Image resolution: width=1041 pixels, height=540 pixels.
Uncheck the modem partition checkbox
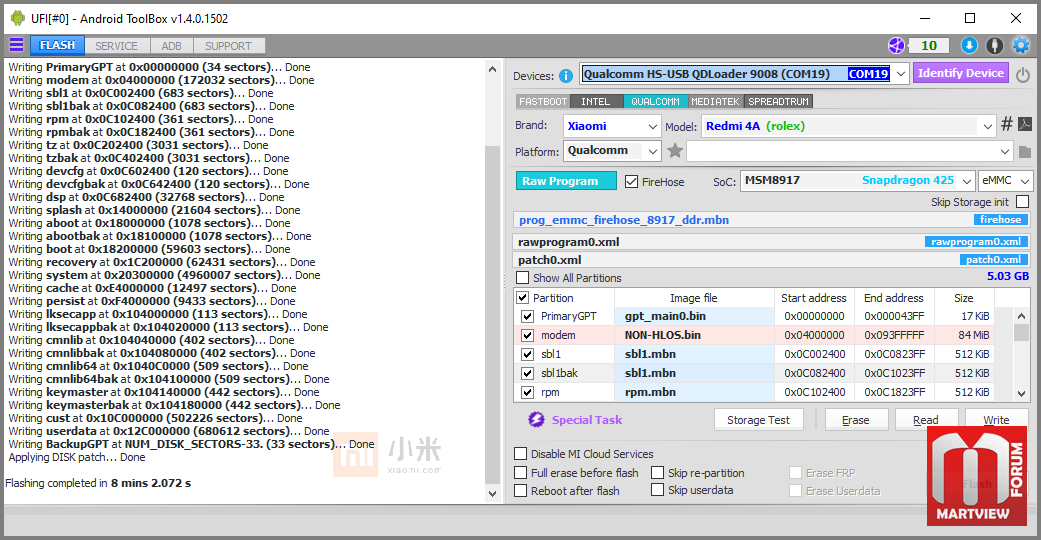(x=527, y=335)
